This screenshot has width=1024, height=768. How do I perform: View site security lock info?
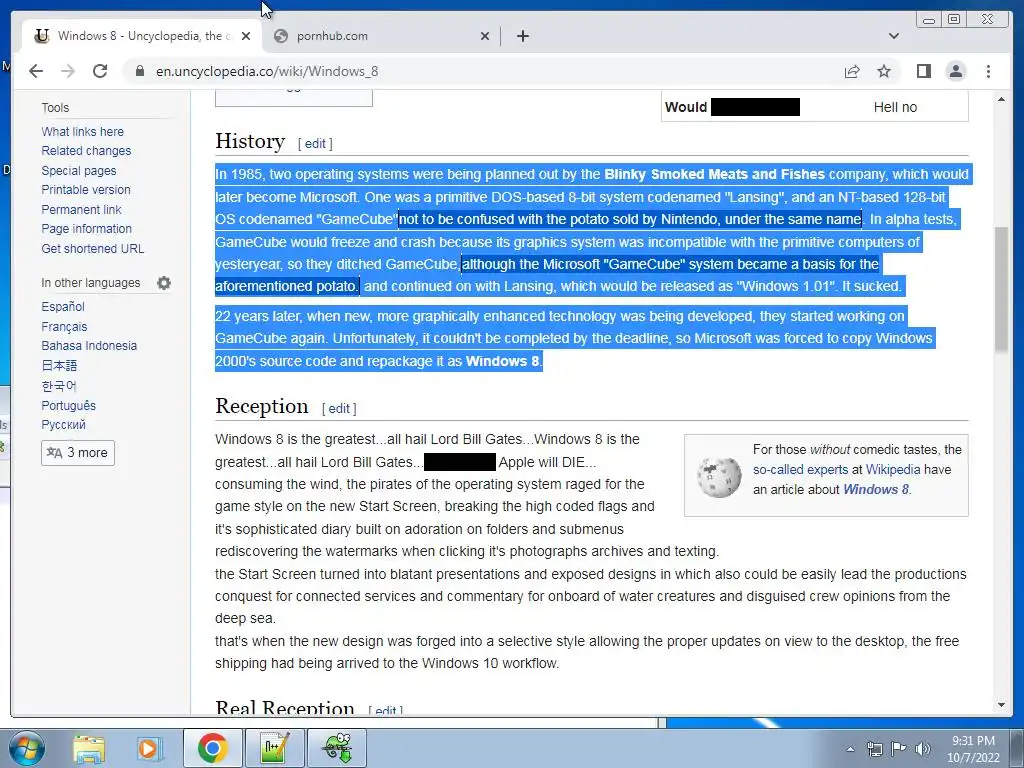coord(139,71)
